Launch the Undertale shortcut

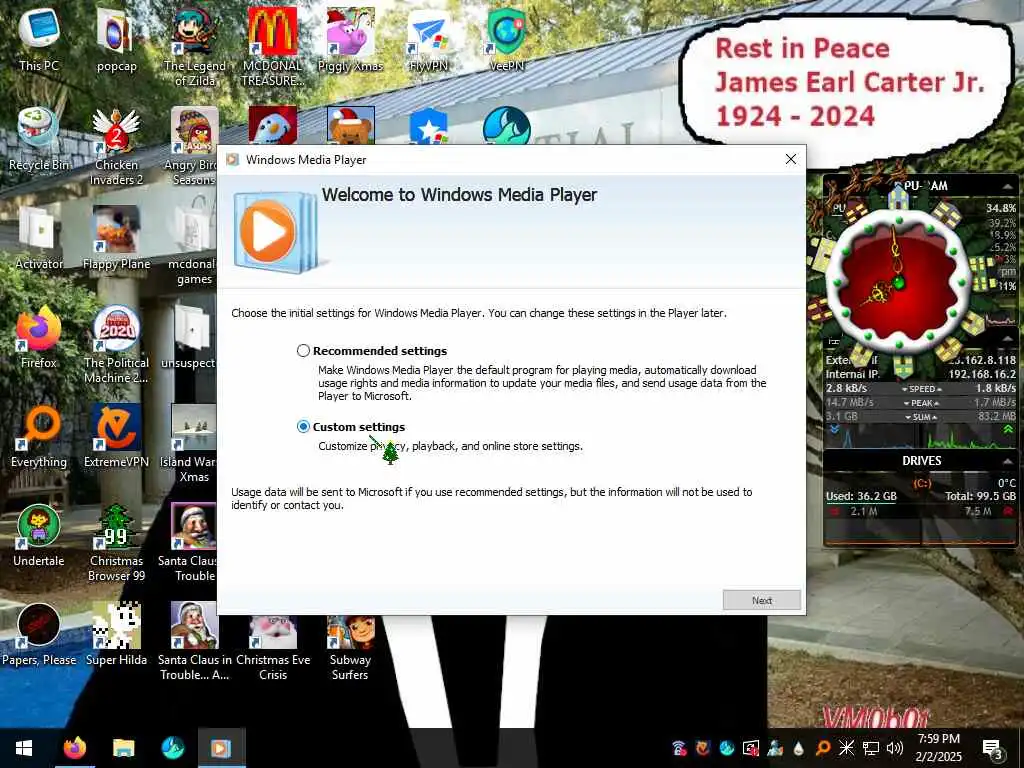(39, 536)
